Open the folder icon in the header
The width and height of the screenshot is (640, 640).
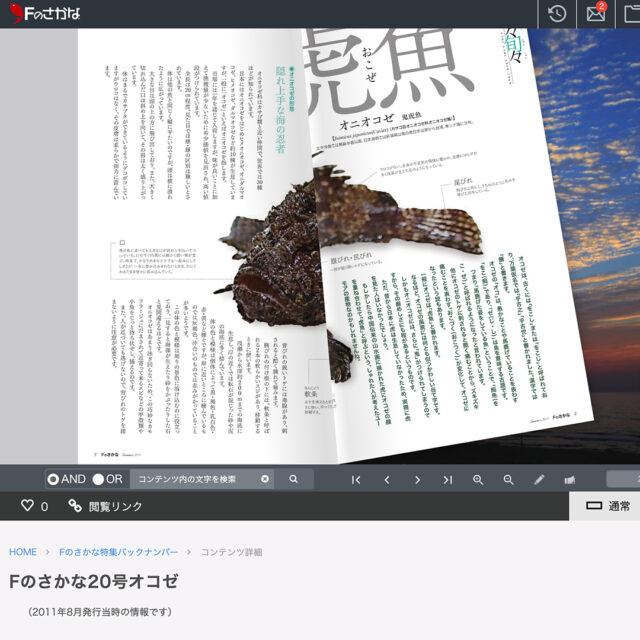pos(632,14)
